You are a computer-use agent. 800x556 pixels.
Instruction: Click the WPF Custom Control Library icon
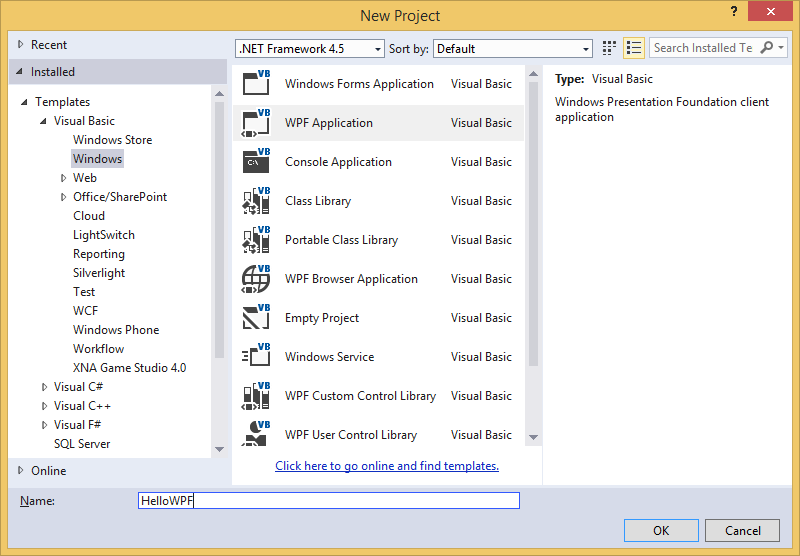256,395
